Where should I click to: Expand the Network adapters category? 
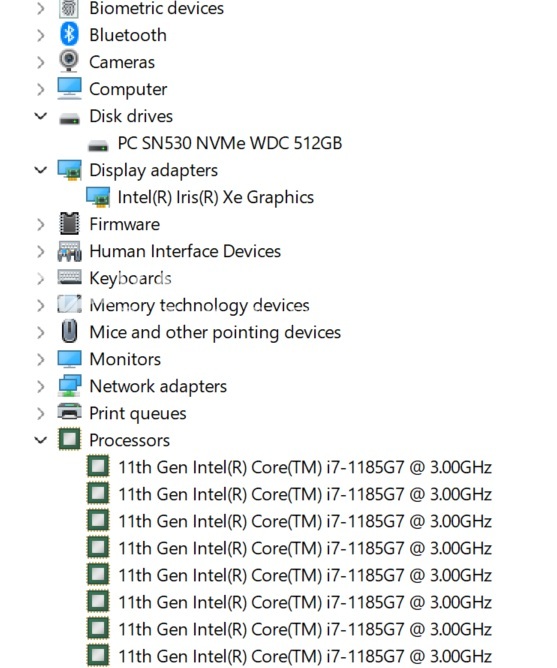40,386
